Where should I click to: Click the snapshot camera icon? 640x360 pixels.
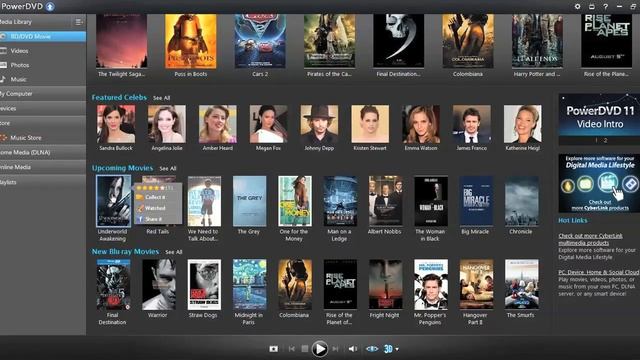pos(273,349)
